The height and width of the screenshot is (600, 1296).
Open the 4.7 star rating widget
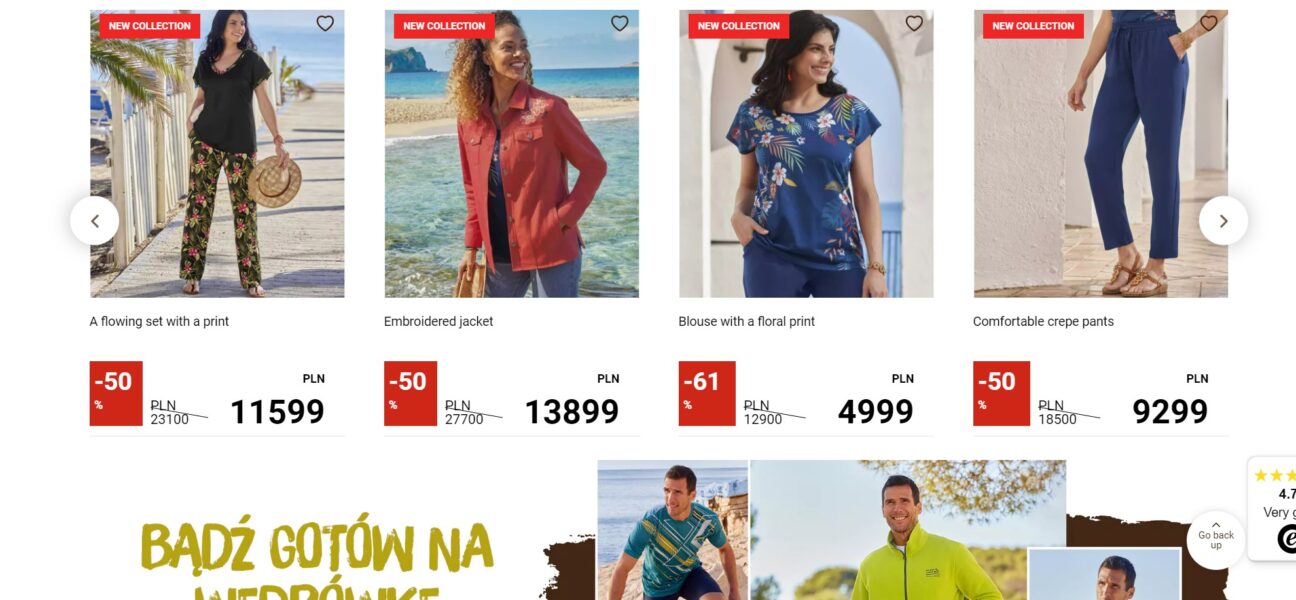pos(1272,508)
